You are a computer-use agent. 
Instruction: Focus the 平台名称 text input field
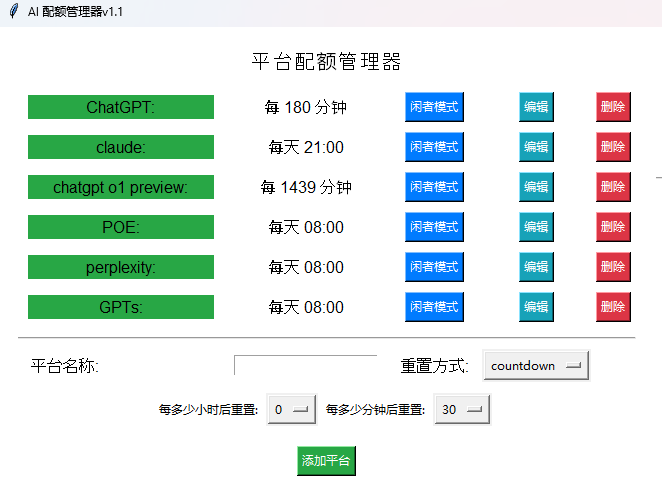pyautogui.click(x=305, y=365)
